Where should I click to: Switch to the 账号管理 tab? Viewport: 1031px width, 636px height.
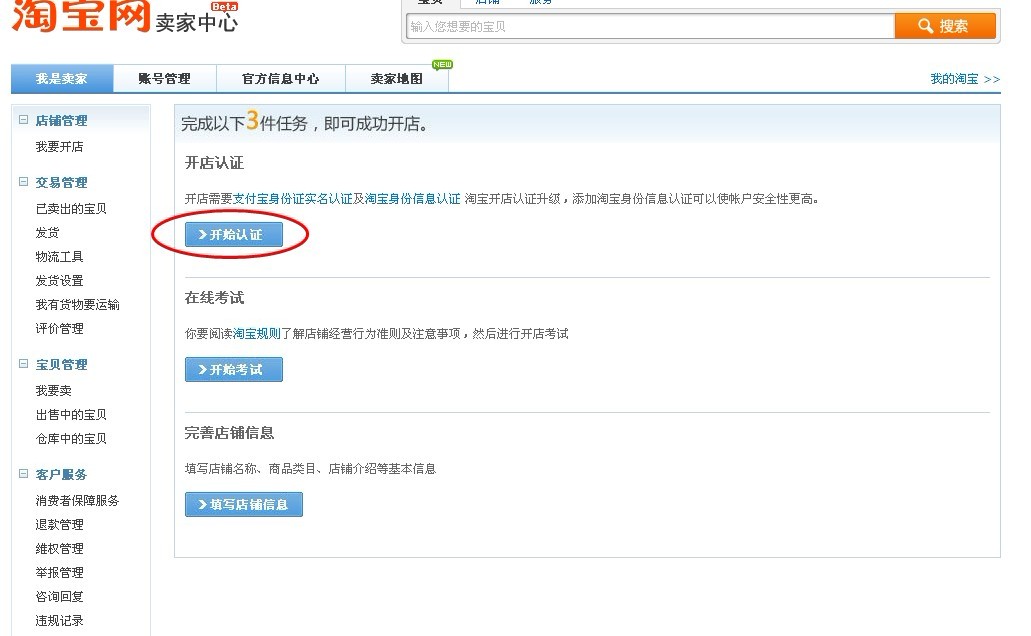coord(166,78)
